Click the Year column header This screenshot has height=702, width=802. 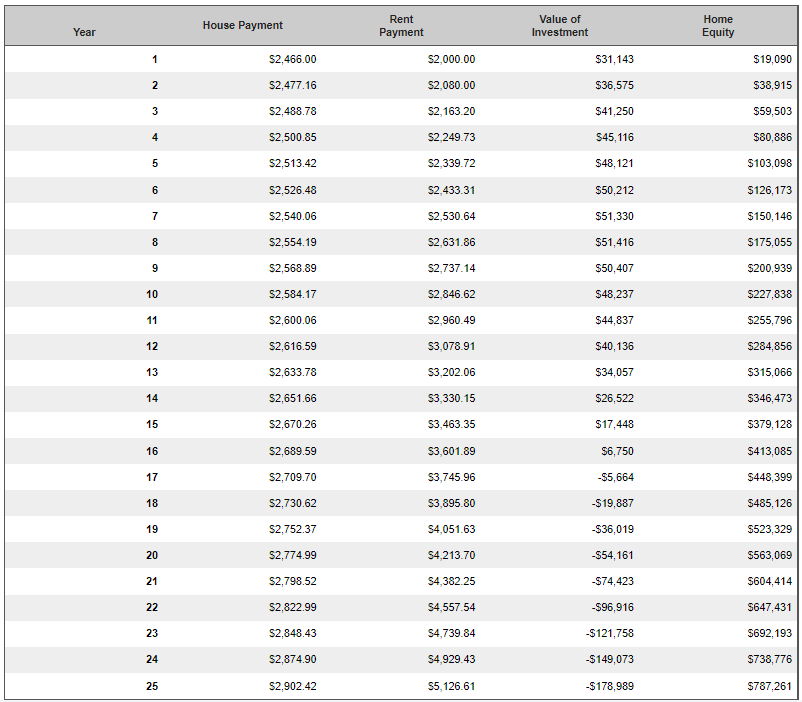(x=84, y=32)
